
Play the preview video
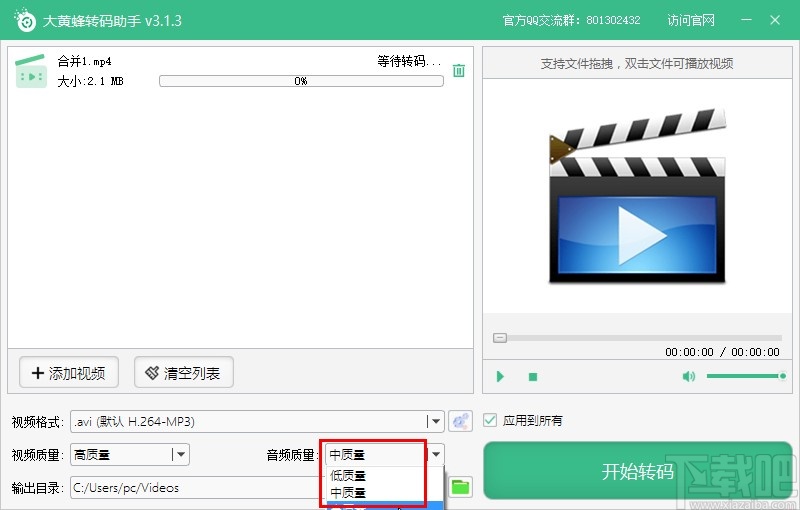pyautogui.click(x=500, y=376)
